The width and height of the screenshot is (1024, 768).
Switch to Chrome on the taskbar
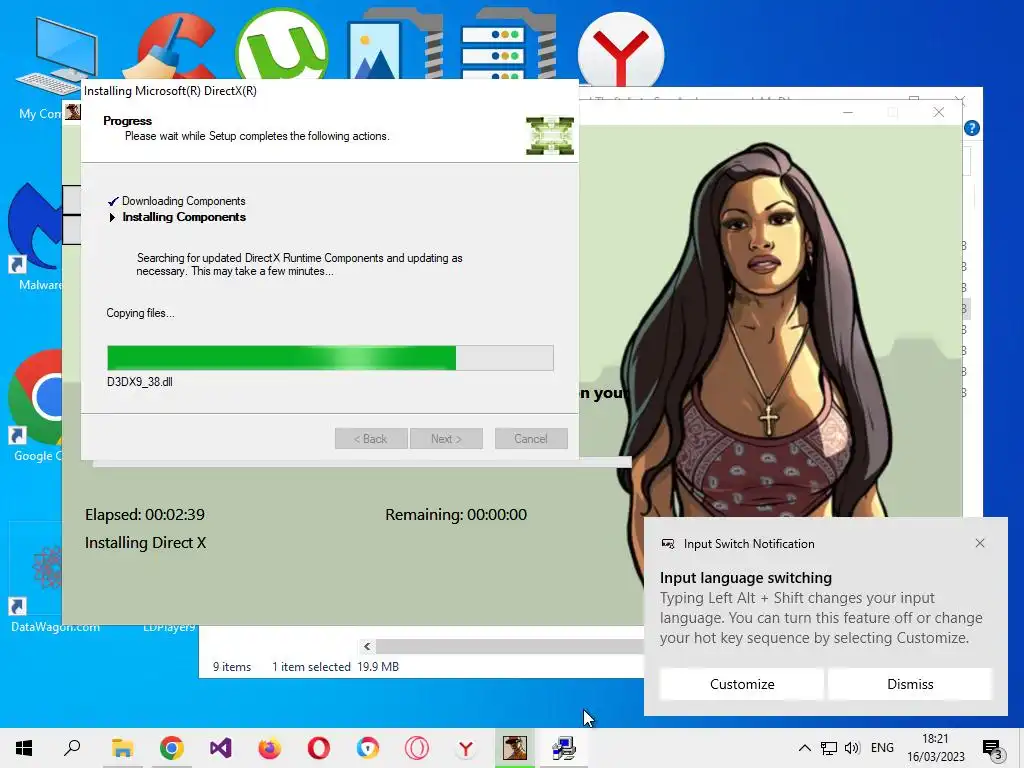[171, 748]
